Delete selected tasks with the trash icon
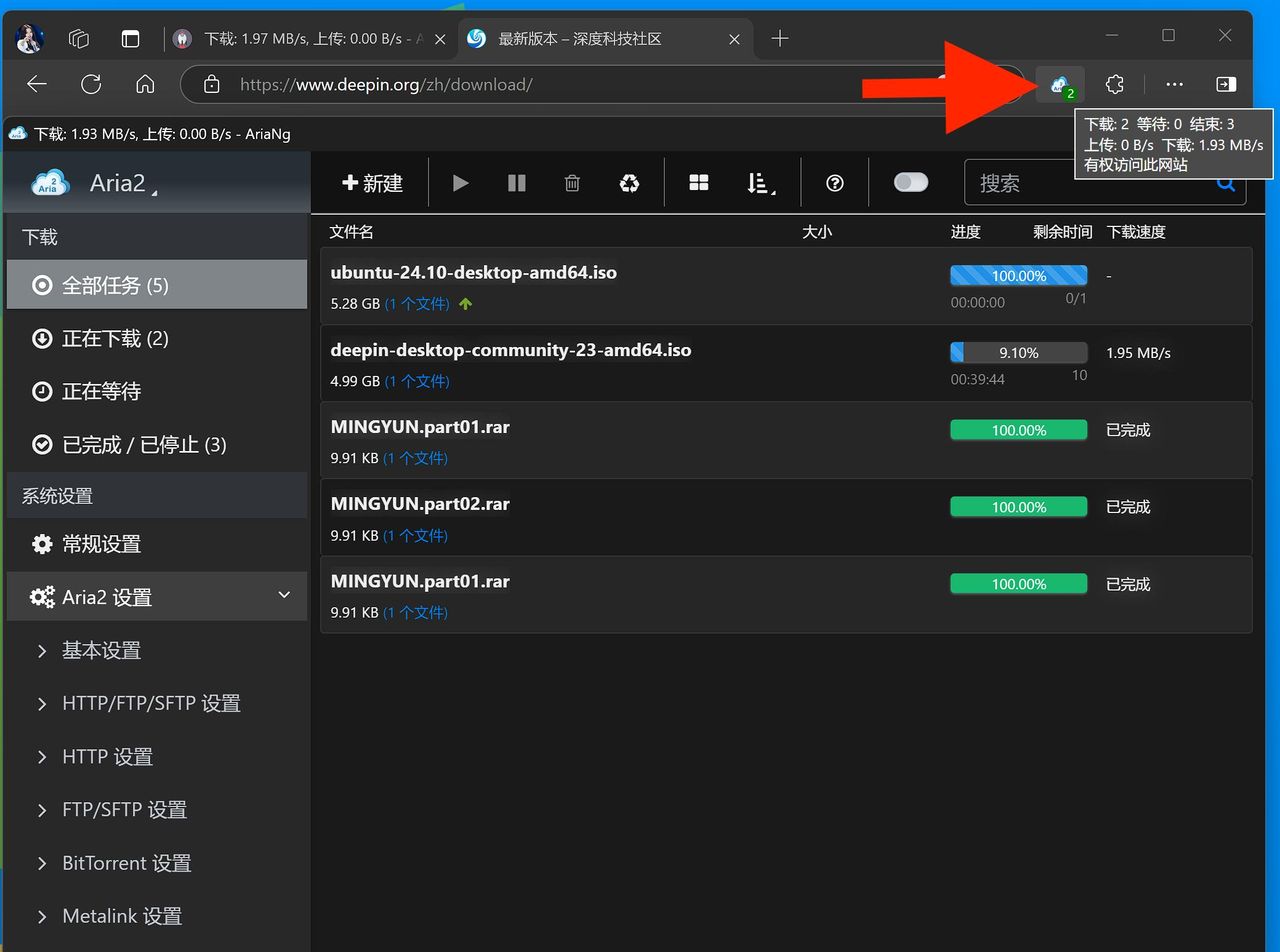The image size is (1280, 952). [572, 183]
